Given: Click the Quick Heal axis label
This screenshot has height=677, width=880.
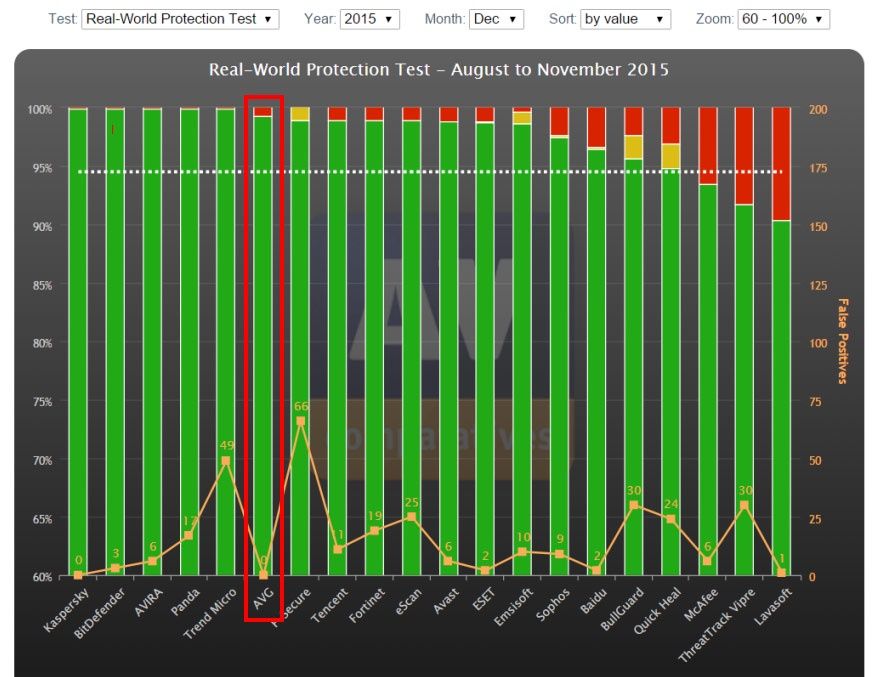Looking at the screenshot, I should [x=657, y=611].
